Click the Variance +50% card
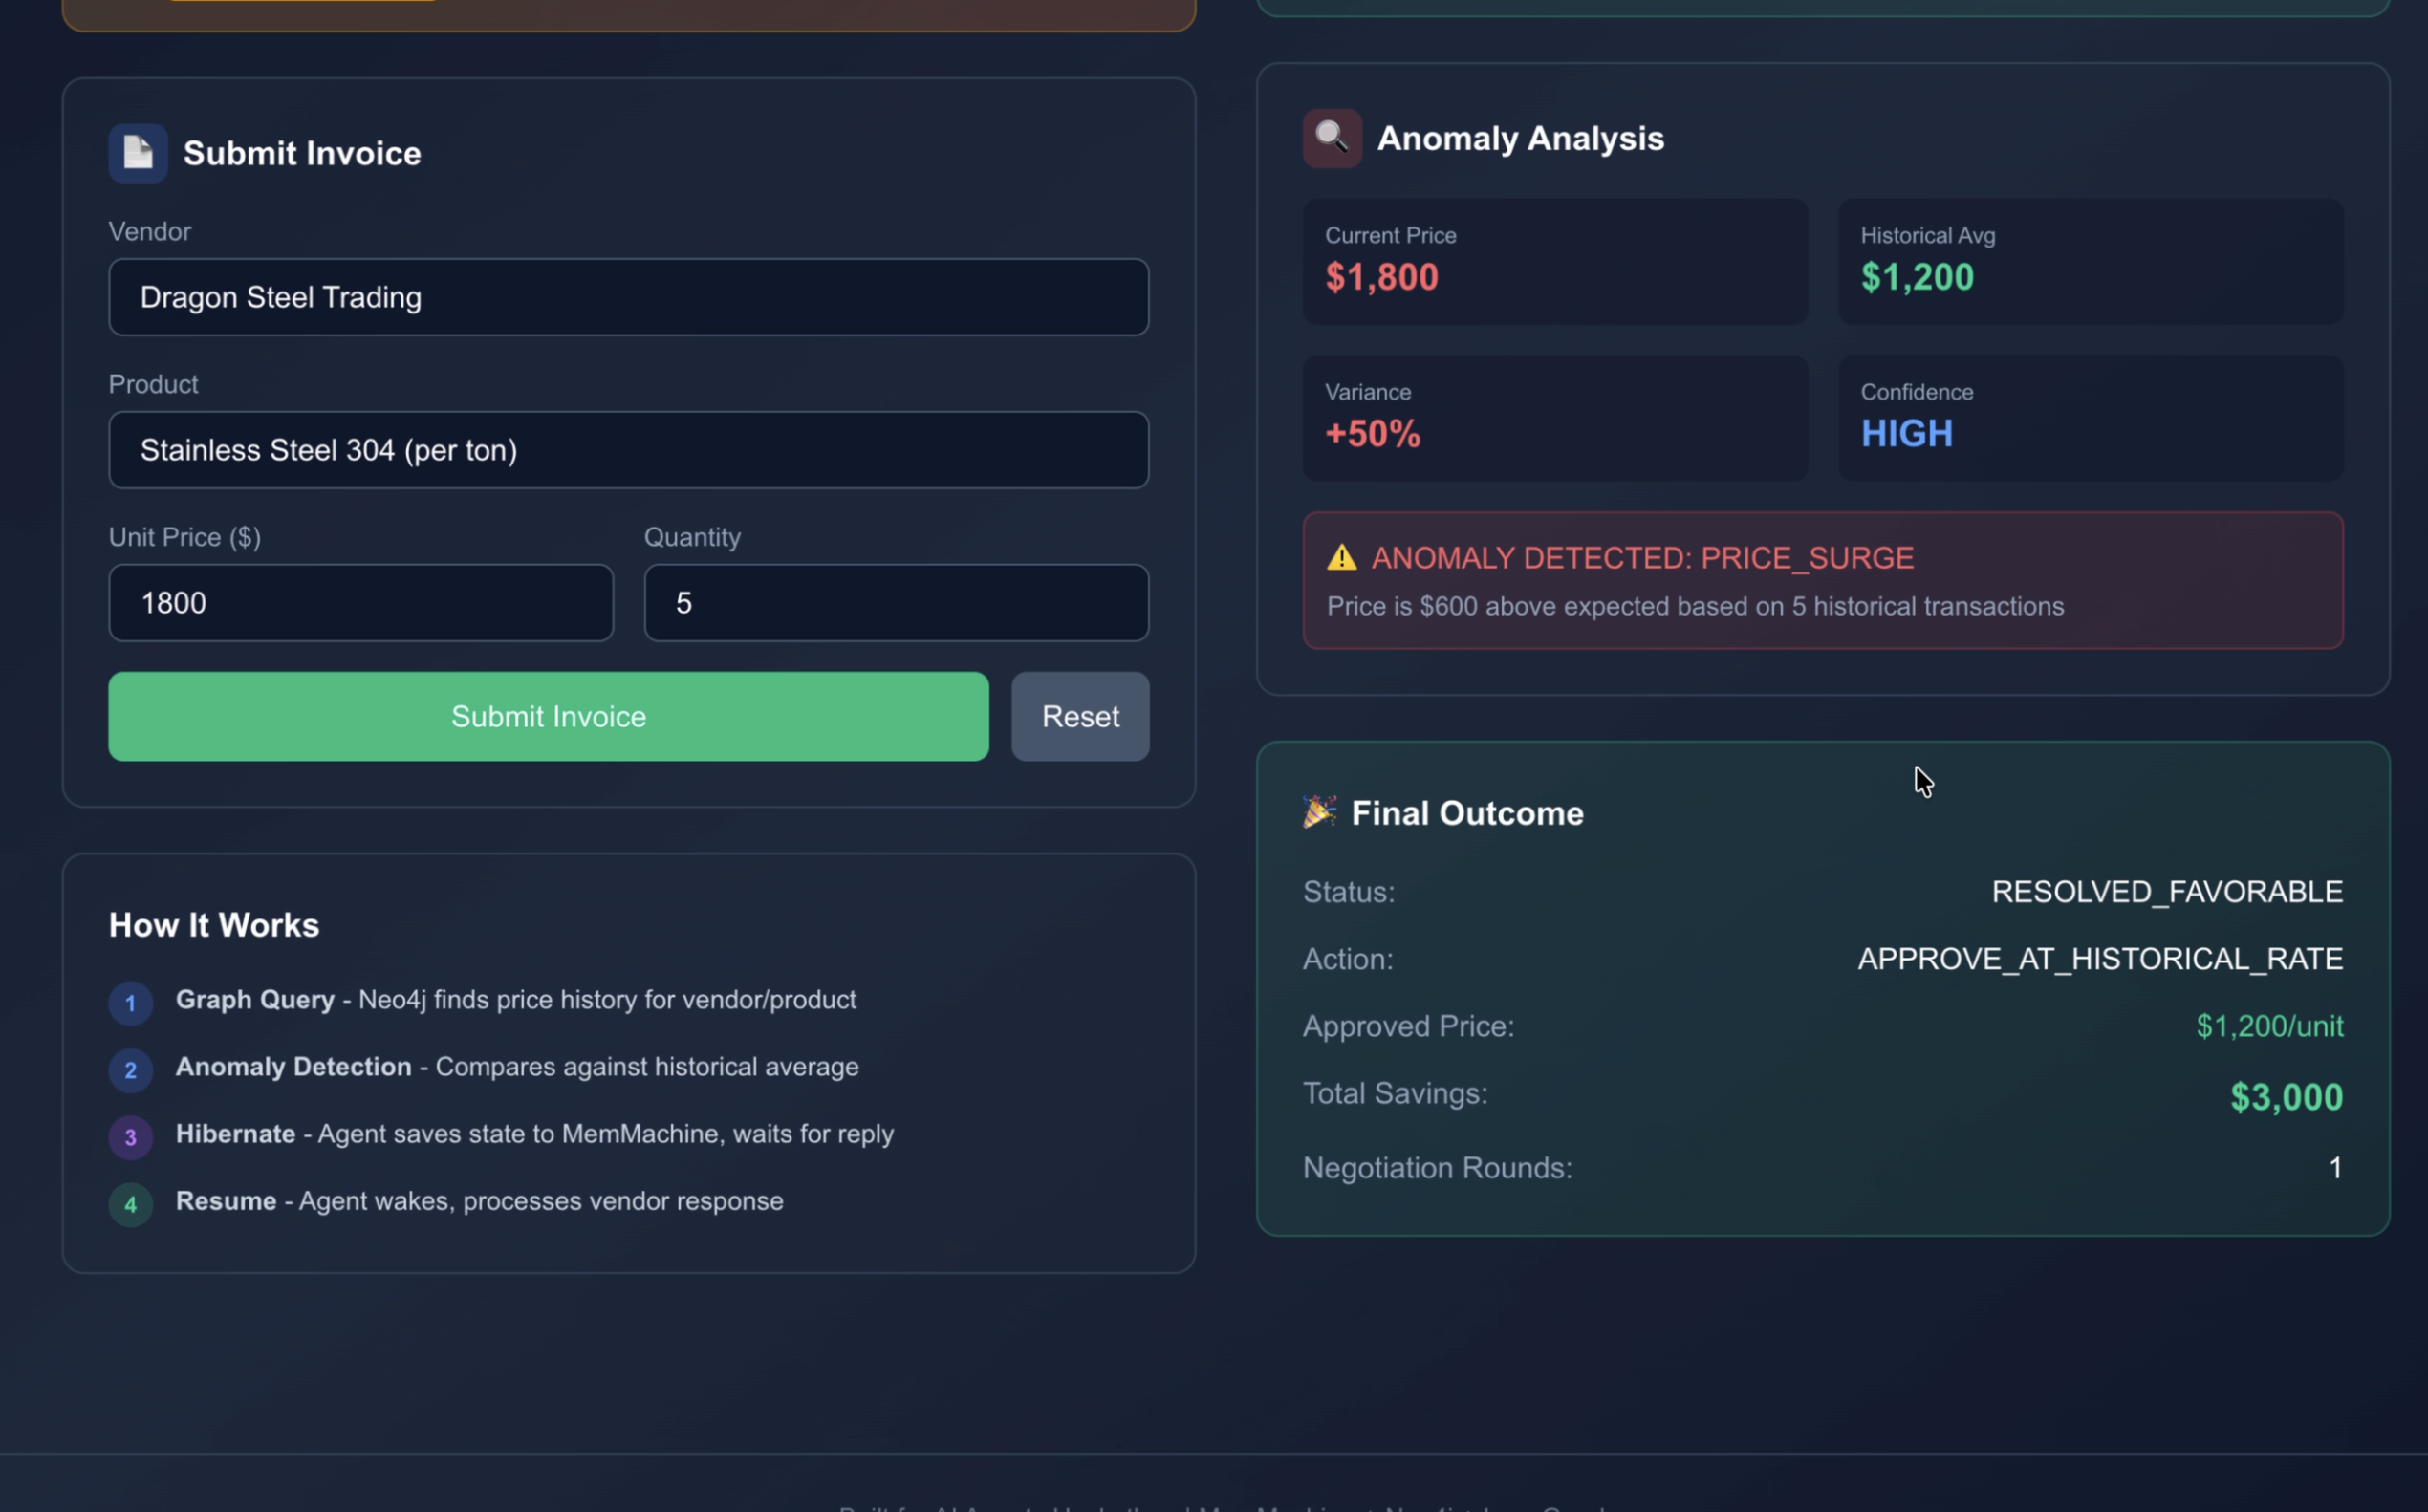The height and width of the screenshot is (1512, 2428). [1554, 418]
